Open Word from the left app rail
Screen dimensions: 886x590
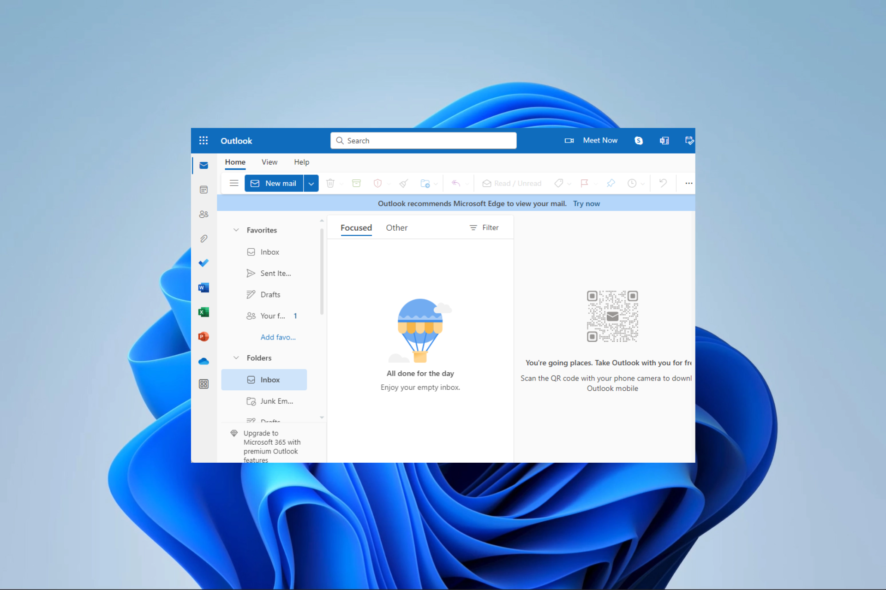click(x=203, y=287)
